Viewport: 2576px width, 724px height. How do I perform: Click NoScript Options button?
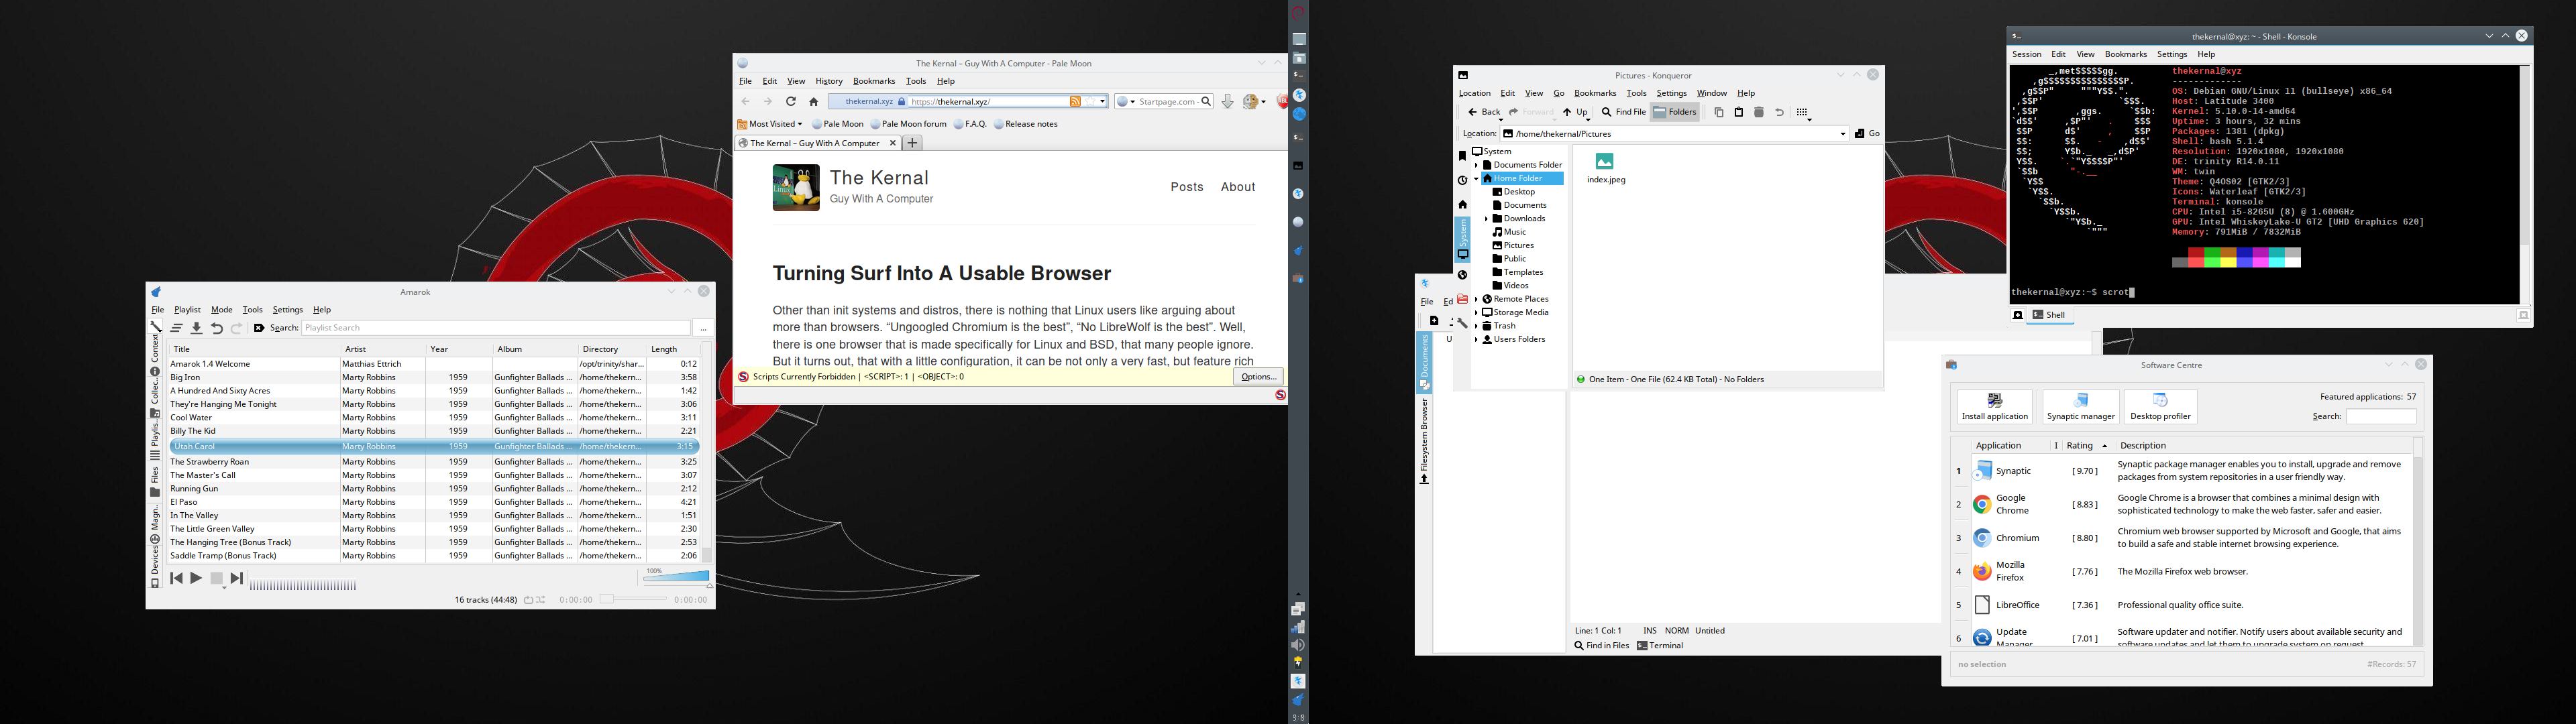pos(1258,377)
